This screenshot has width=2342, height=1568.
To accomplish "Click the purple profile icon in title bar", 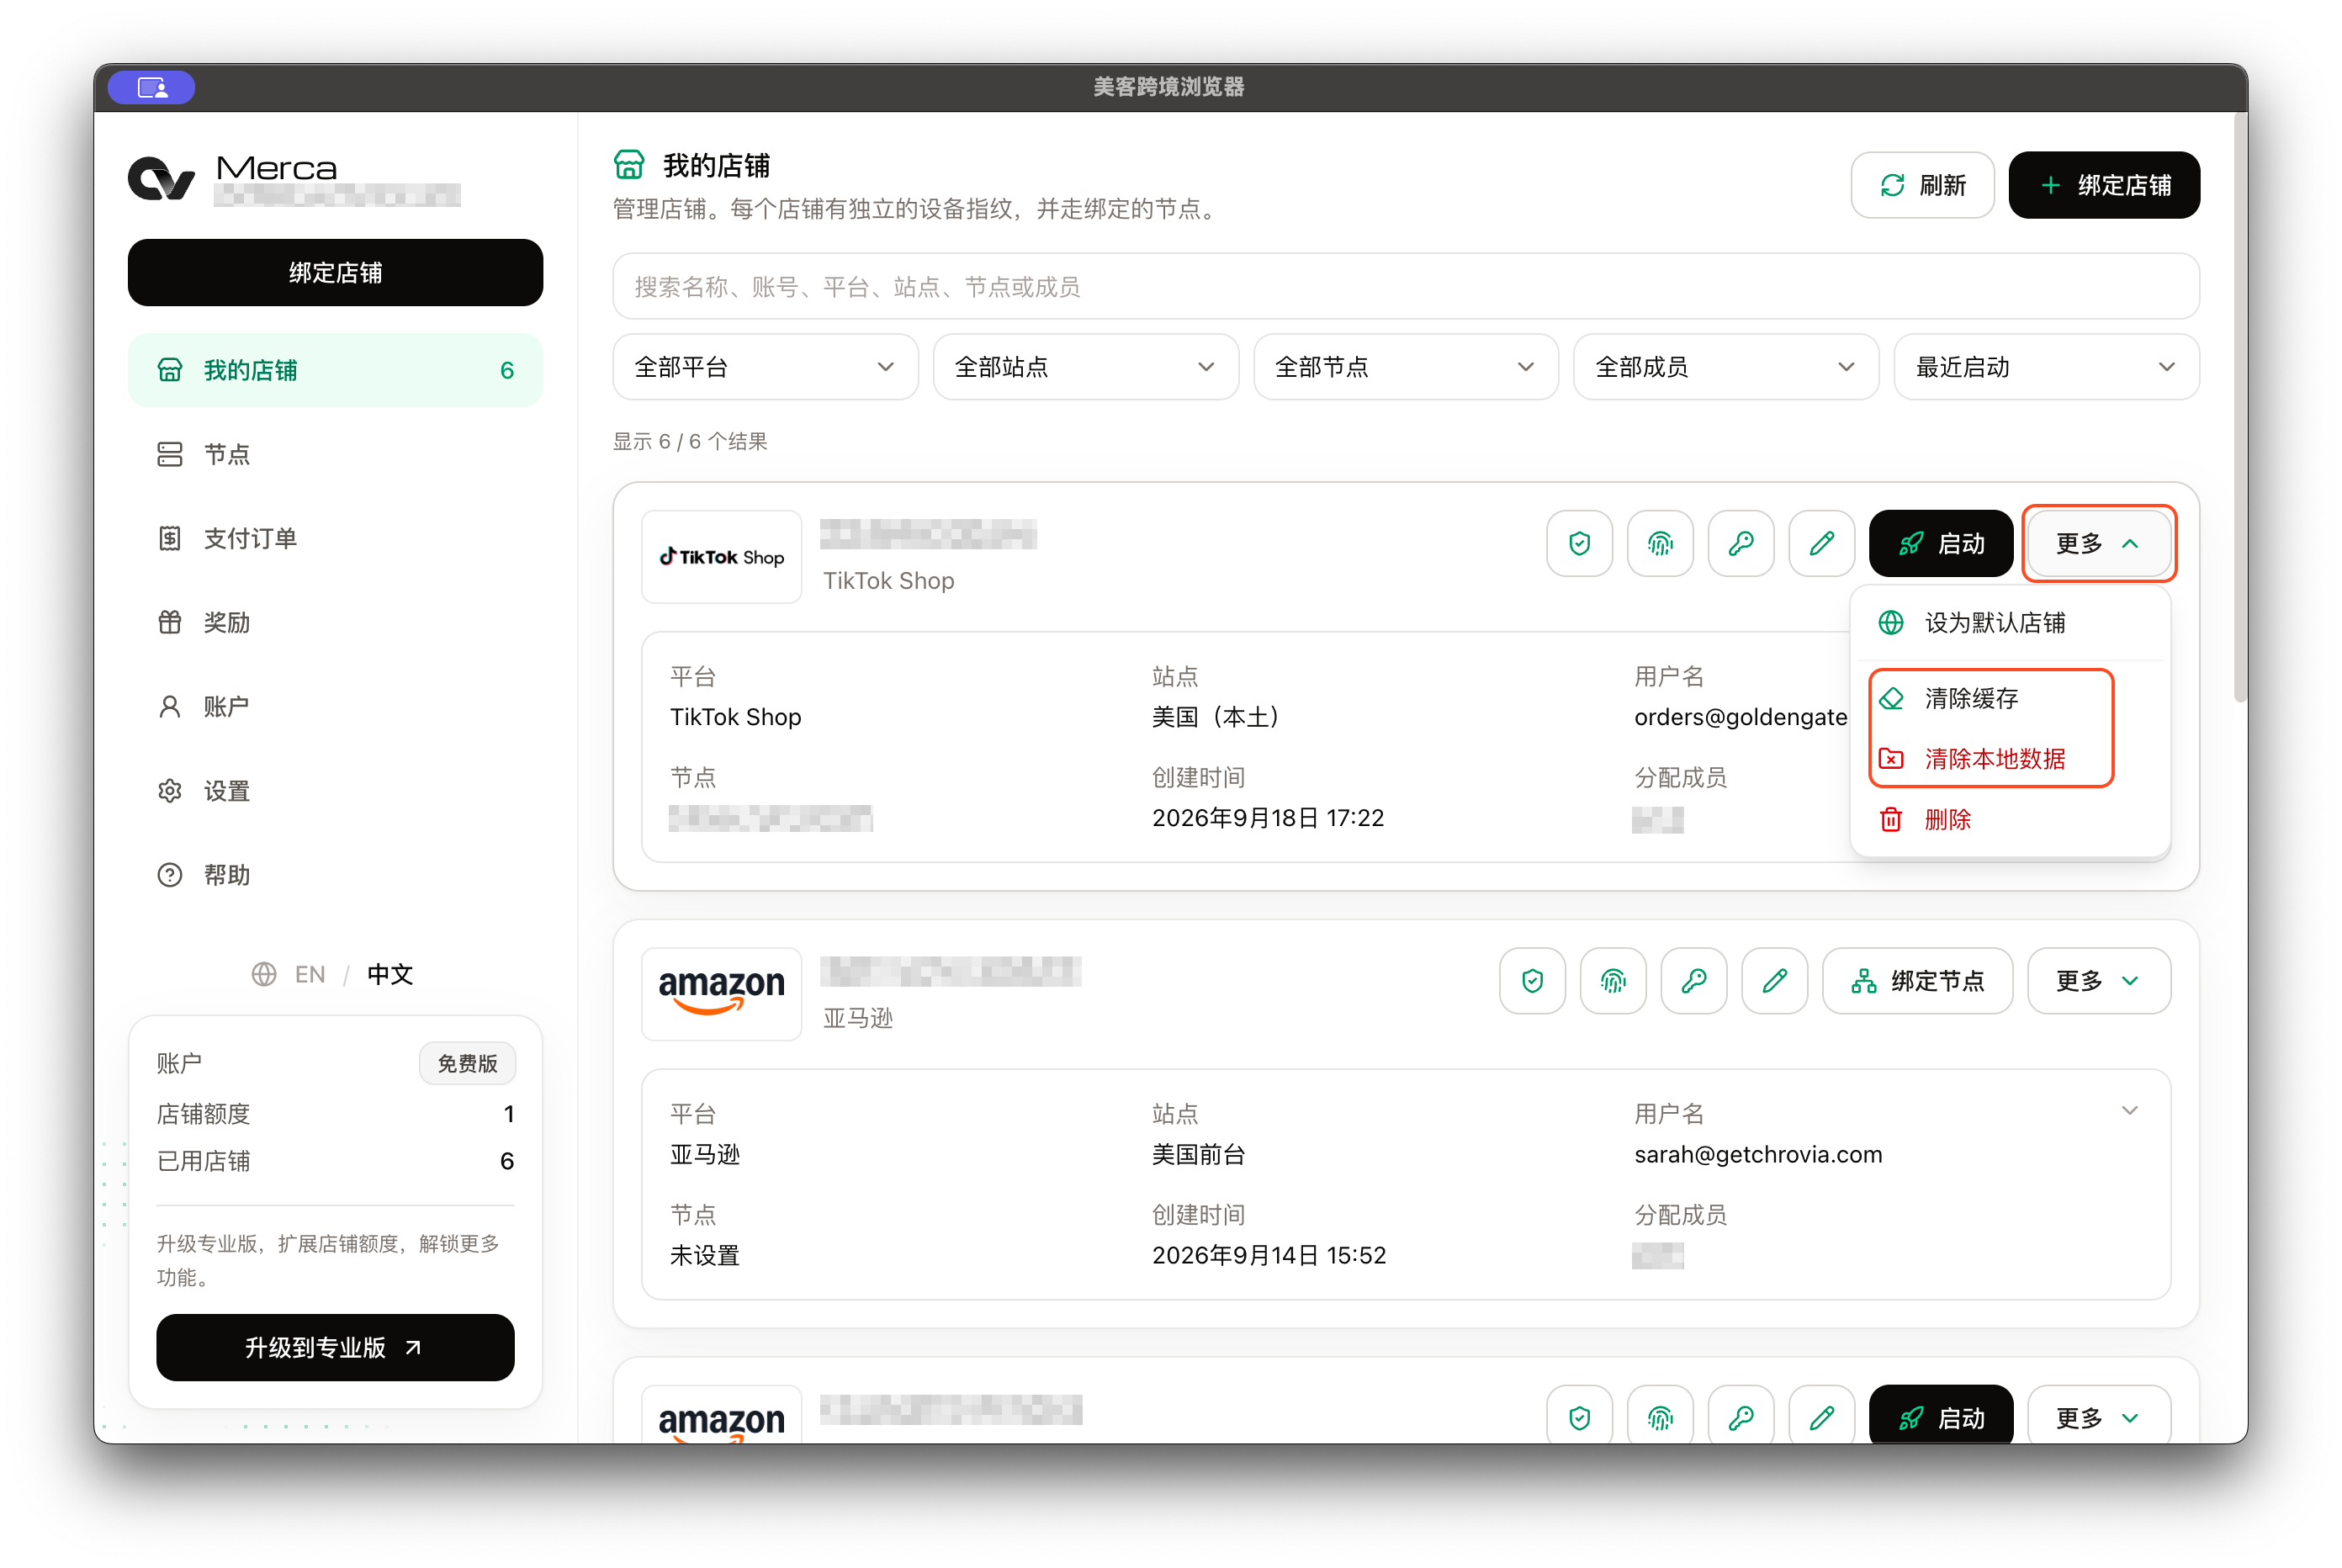I will (x=152, y=87).
